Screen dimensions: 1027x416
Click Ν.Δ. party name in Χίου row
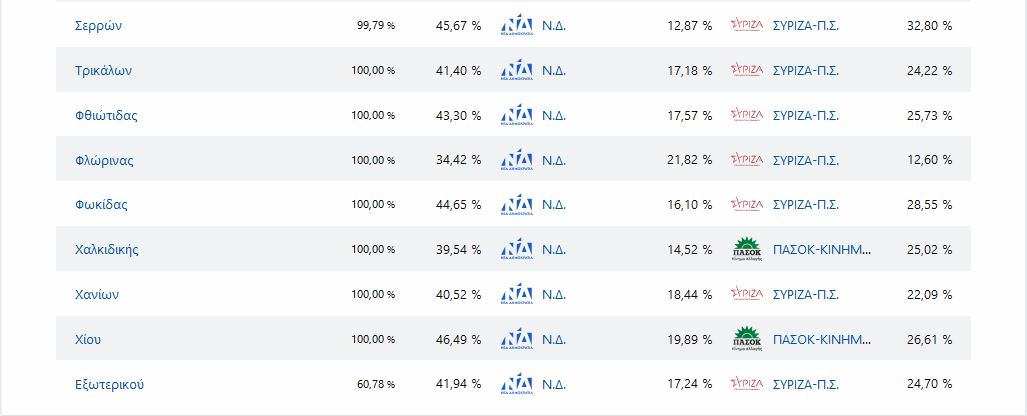click(x=556, y=339)
